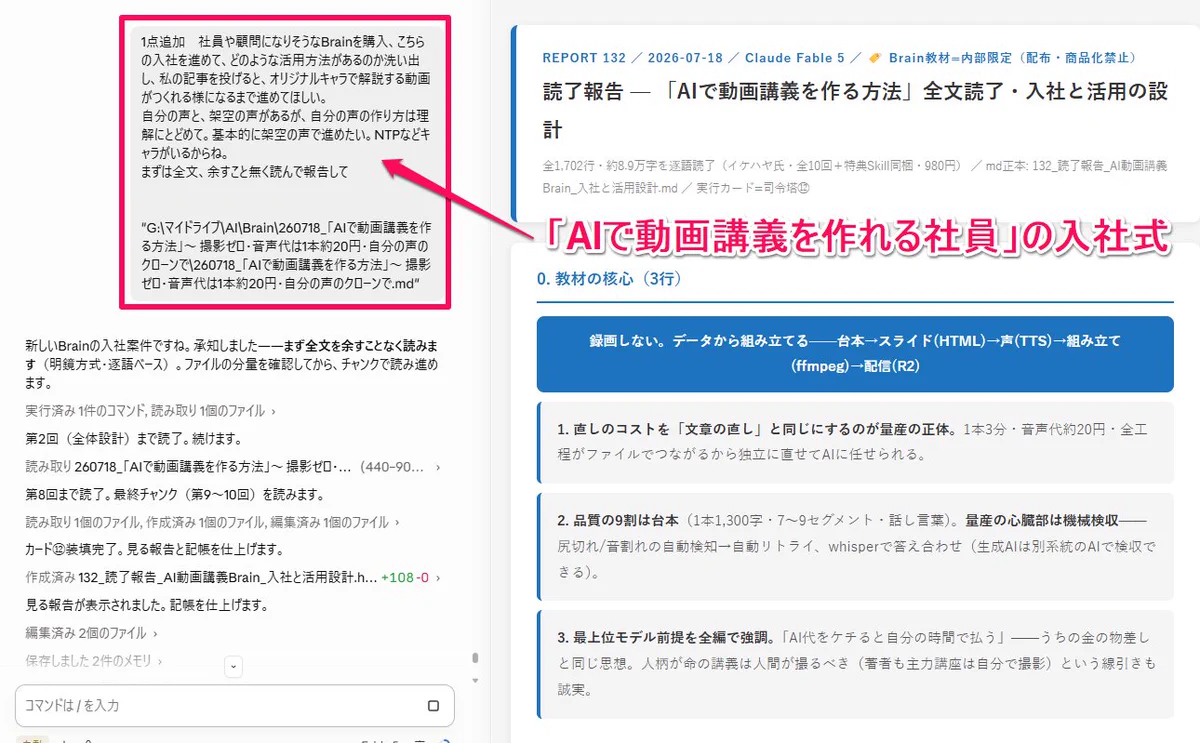The image size is (1200, 743).
Task: Click the message '第2回（全体設計）まで読了。続けます。'
Action: pyautogui.click(x=133, y=439)
